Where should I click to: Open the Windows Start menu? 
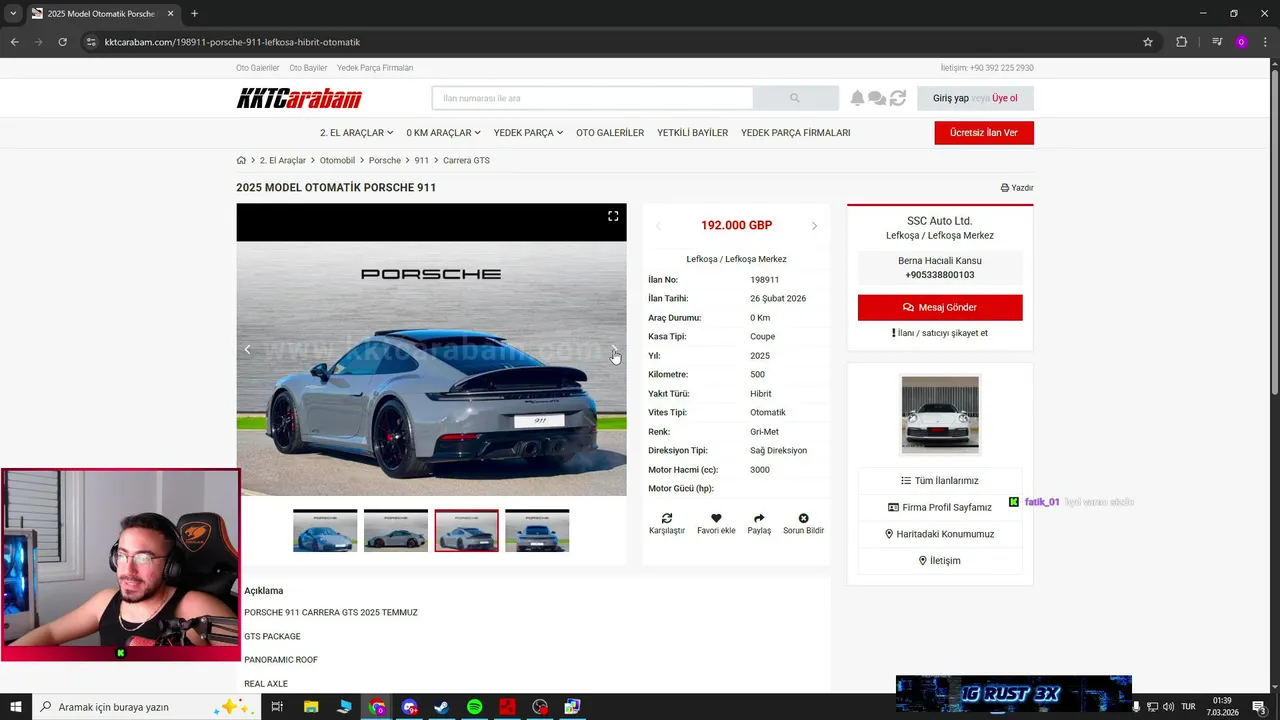[16, 707]
